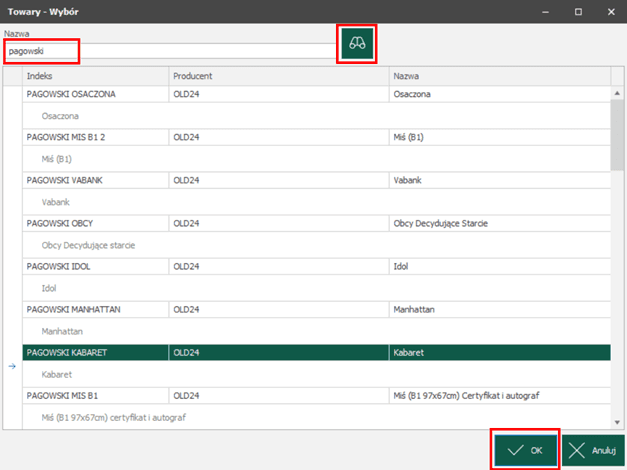Viewport: 627px width, 470px height.
Task: Select the PAGOWSKI OSACZONA index cell
Action: pos(96,94)
